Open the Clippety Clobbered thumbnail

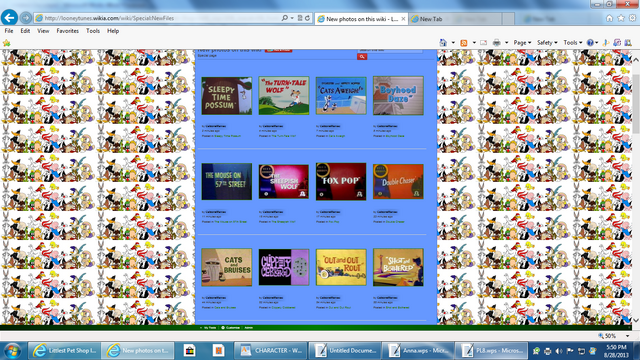tap(284, 267)
